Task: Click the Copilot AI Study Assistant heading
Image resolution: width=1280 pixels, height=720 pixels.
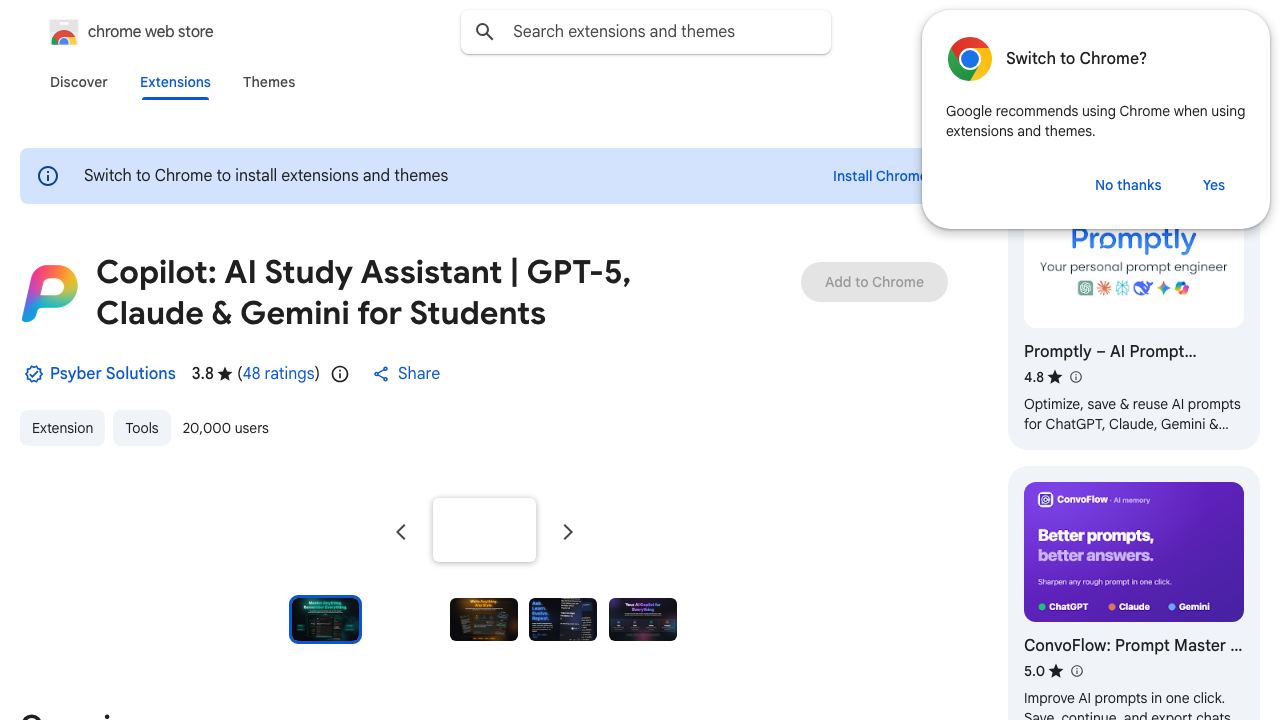Action: (364, 293)
